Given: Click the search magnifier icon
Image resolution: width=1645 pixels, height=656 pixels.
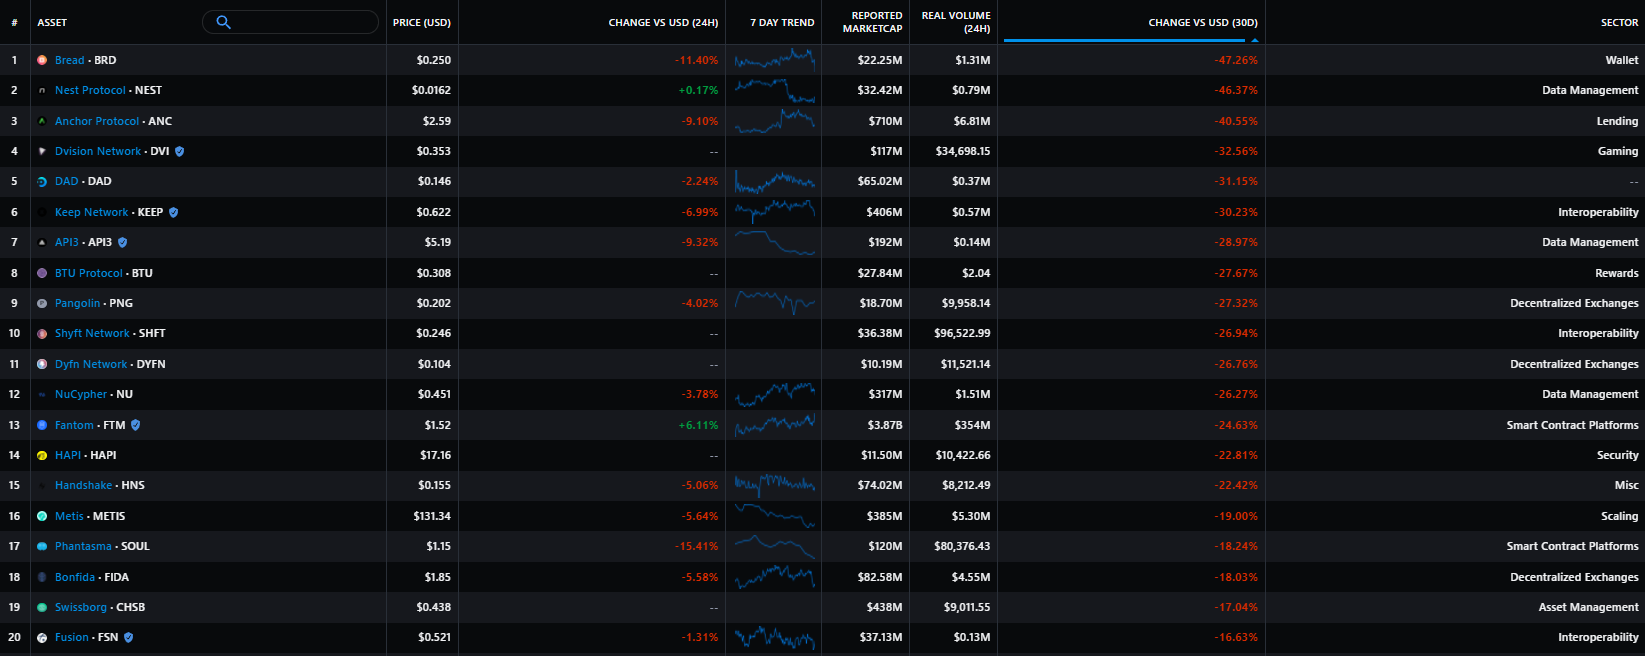Looking at the screenshot, I should click(224, 22).
